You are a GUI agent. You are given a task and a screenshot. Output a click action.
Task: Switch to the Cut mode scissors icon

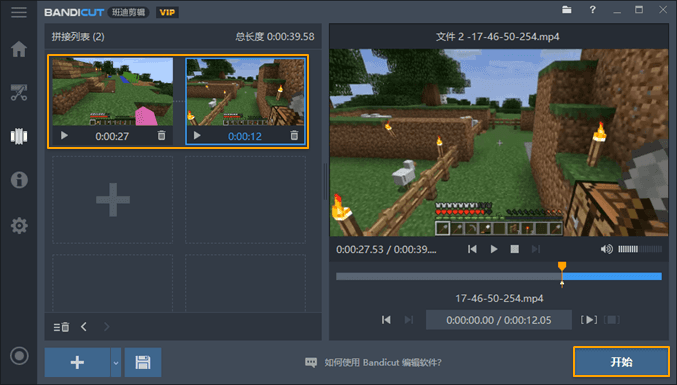19,92
